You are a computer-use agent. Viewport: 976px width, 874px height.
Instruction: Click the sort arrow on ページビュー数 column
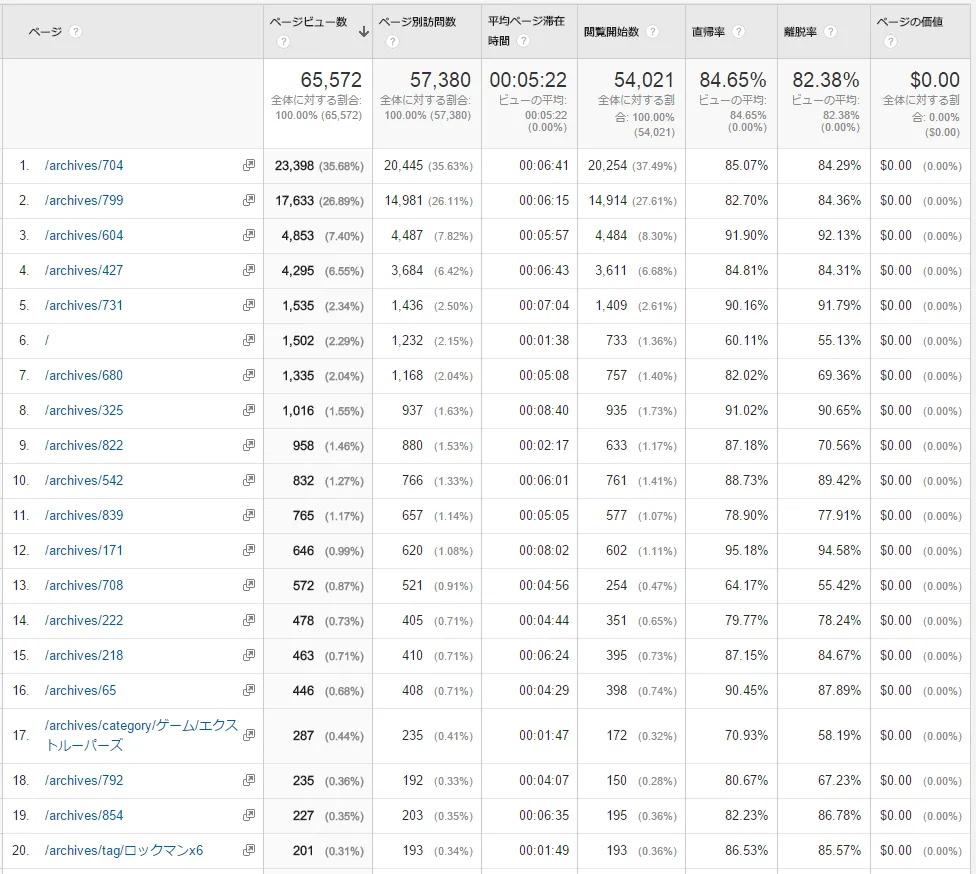(363, 31)
